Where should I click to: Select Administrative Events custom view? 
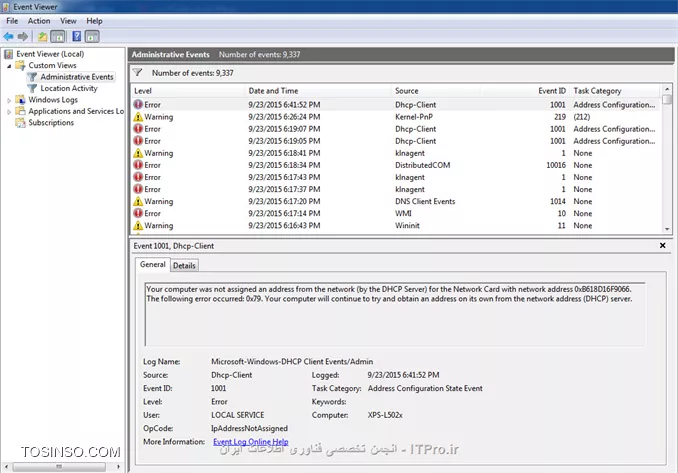[77, 77]
